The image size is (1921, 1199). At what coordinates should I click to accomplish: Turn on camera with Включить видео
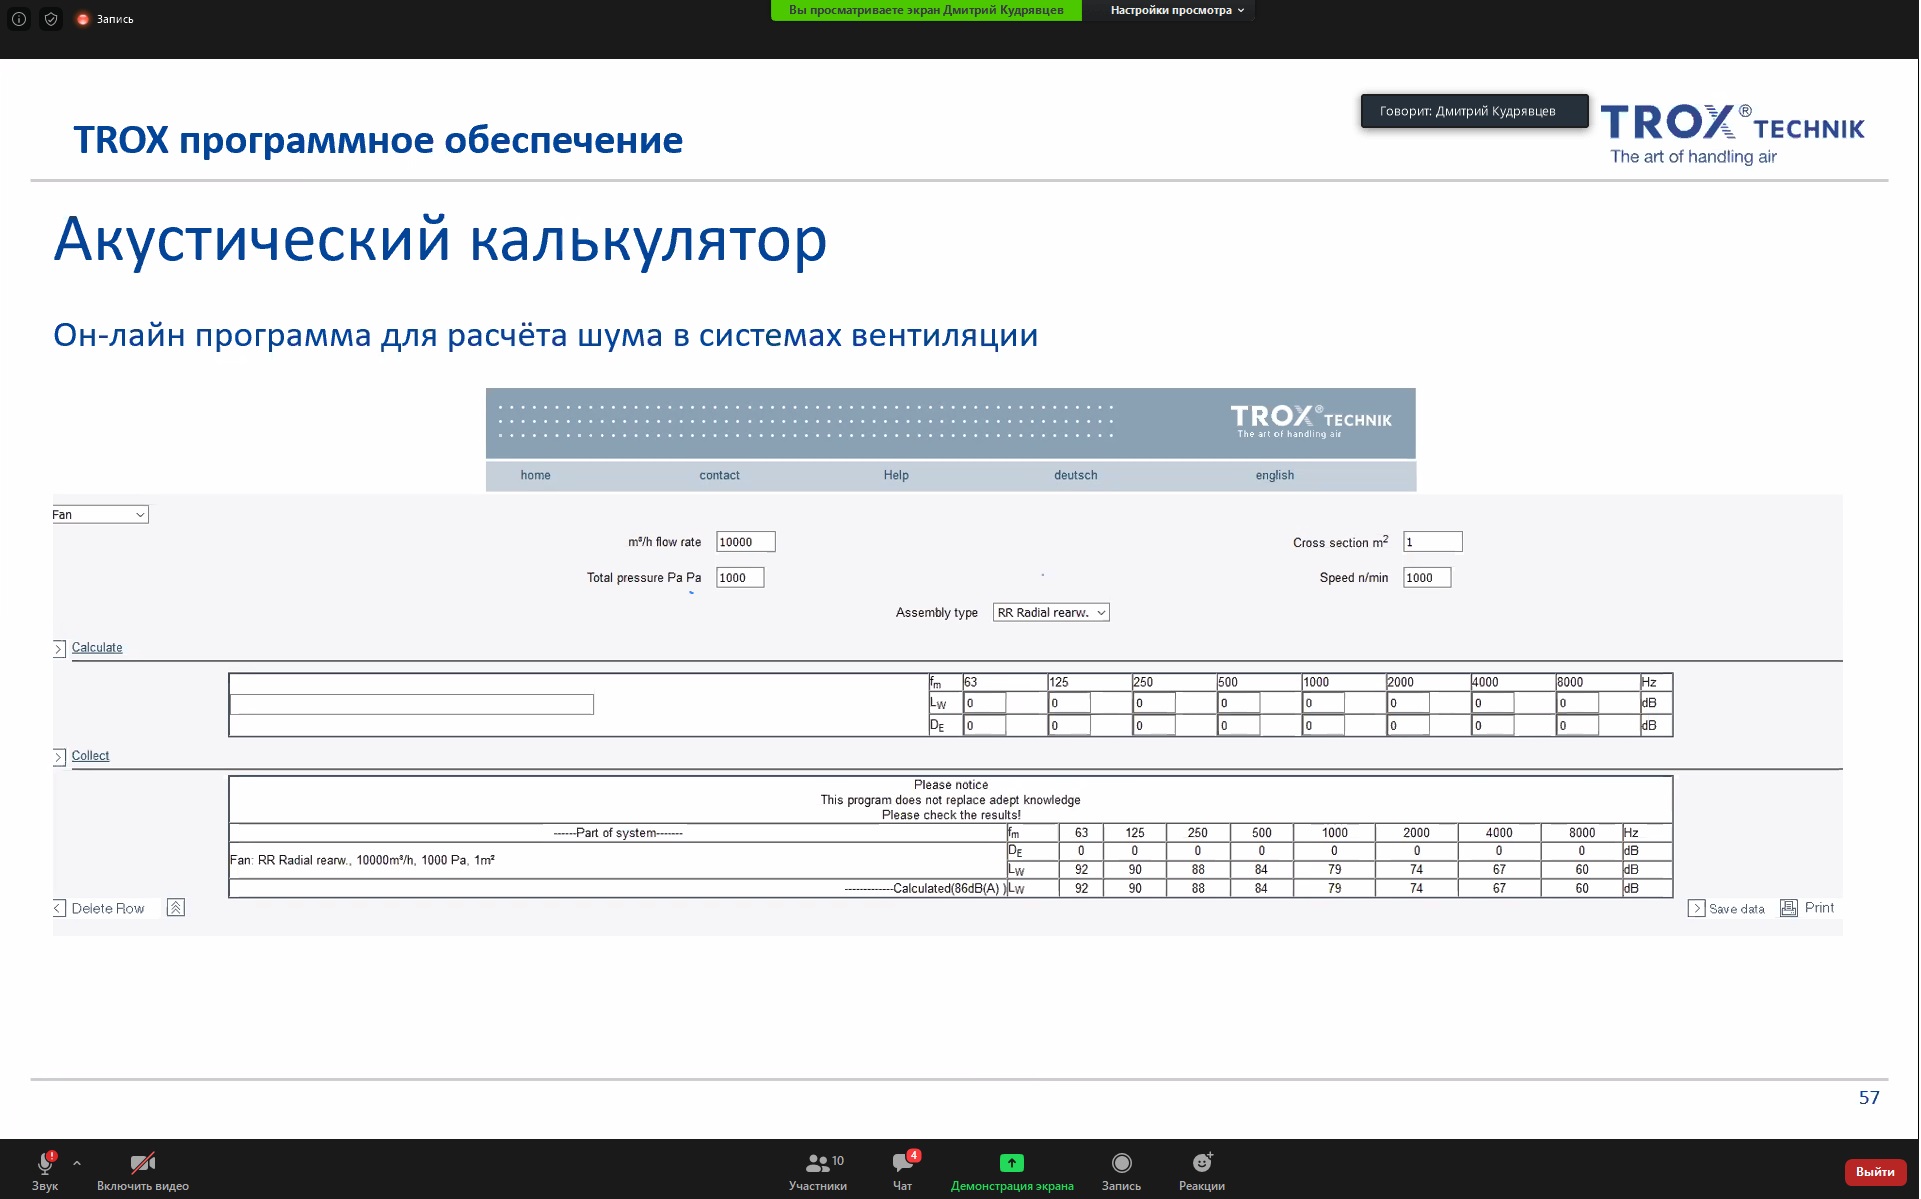[143, 1170]
